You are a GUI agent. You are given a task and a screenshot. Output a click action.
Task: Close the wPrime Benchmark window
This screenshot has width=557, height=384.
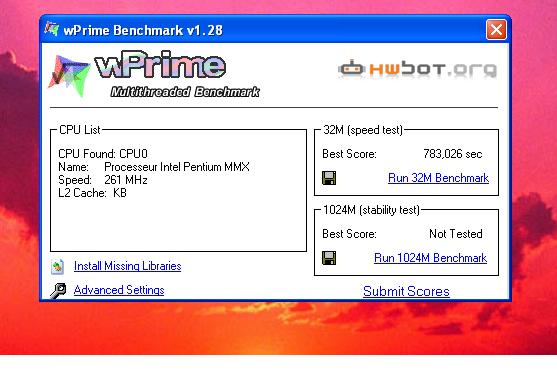[496, 29]
